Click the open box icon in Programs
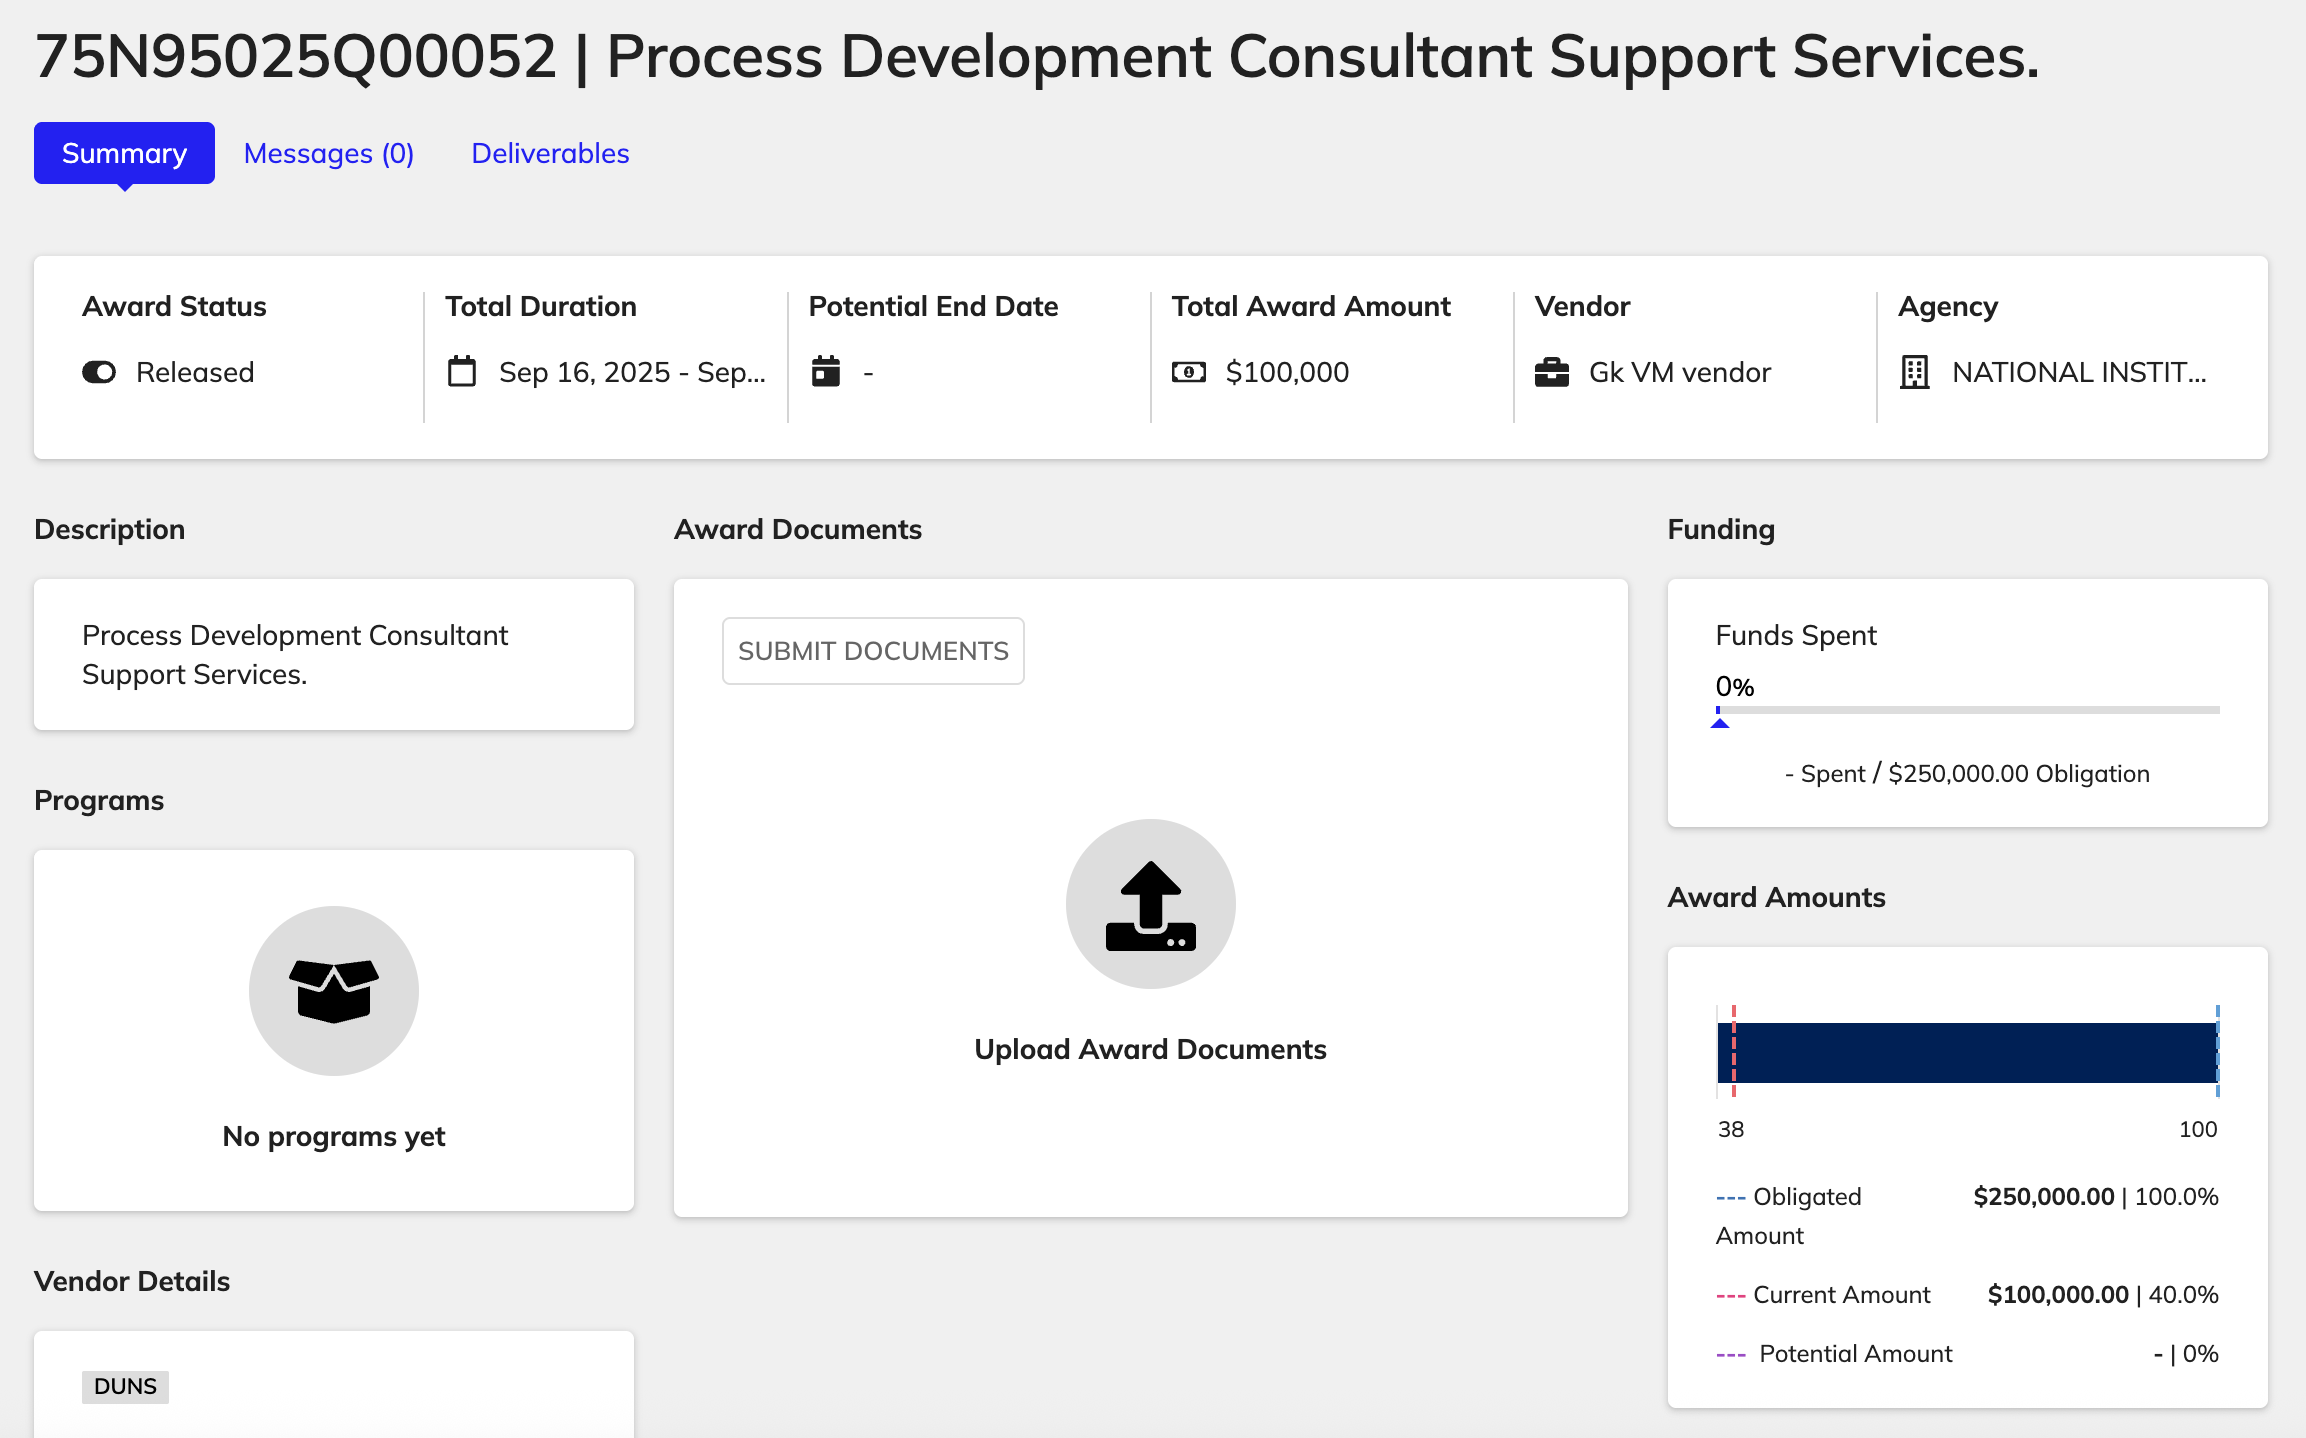Screen dimensions: 2306x1438 (x=334, y=991)
